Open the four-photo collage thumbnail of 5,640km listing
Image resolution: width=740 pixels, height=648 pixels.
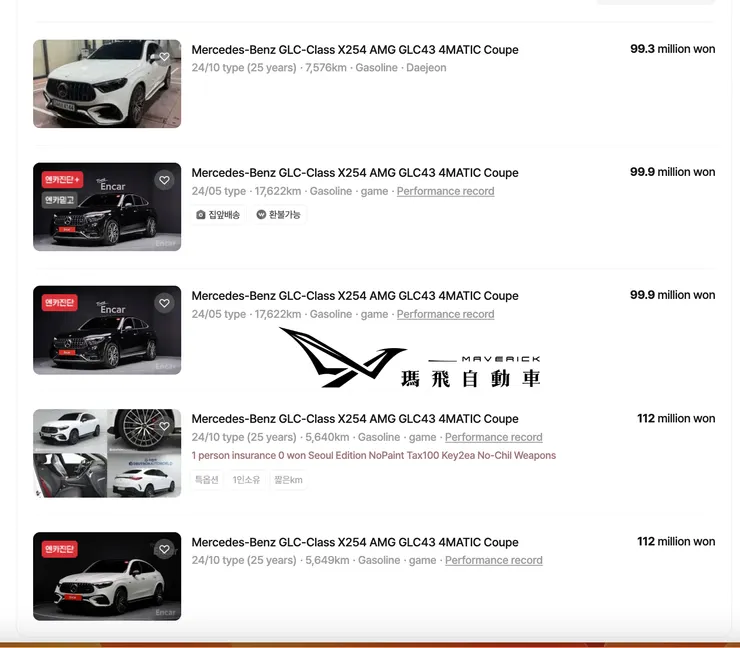(107, 453)
